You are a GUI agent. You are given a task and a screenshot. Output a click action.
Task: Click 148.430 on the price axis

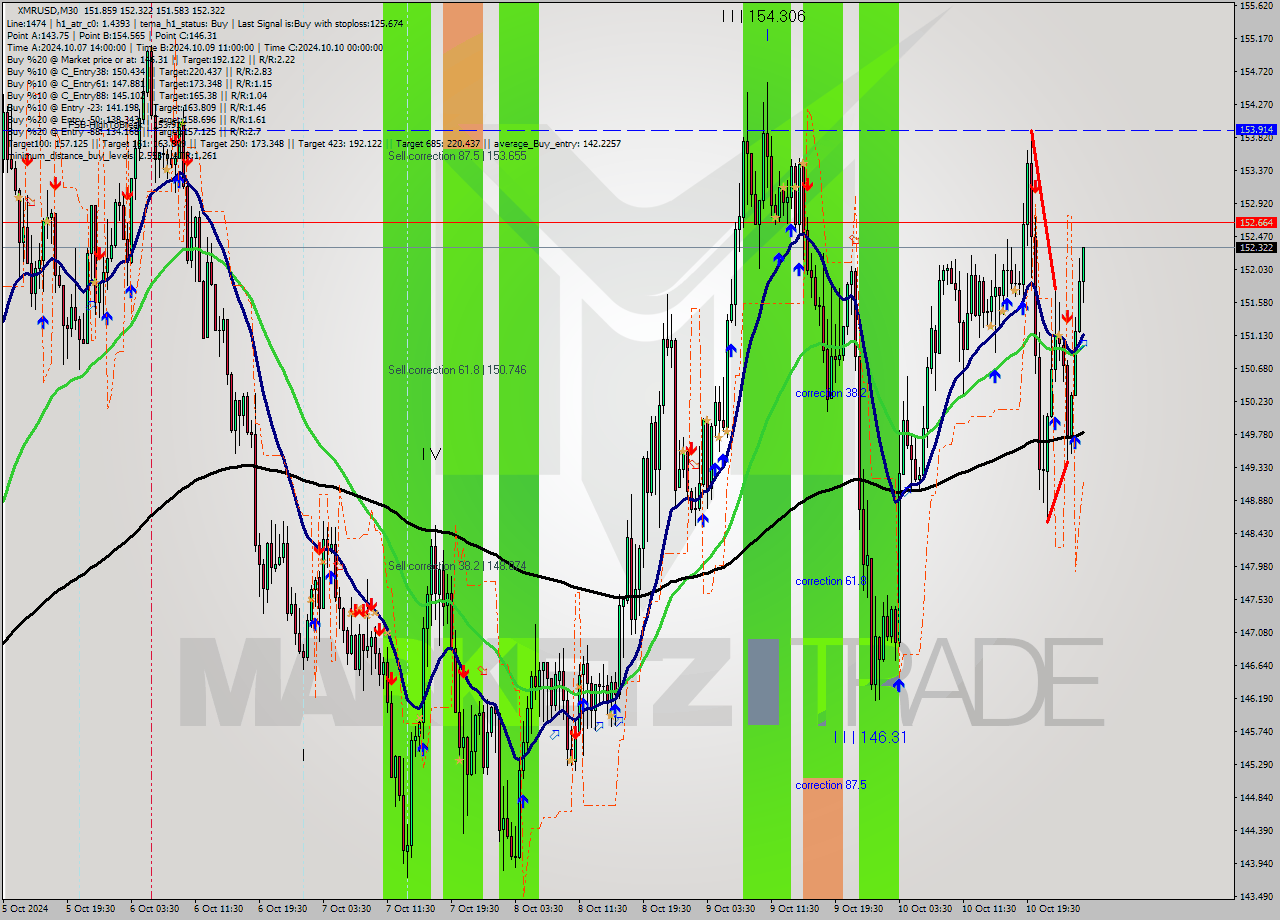[x=1256, y=534]
